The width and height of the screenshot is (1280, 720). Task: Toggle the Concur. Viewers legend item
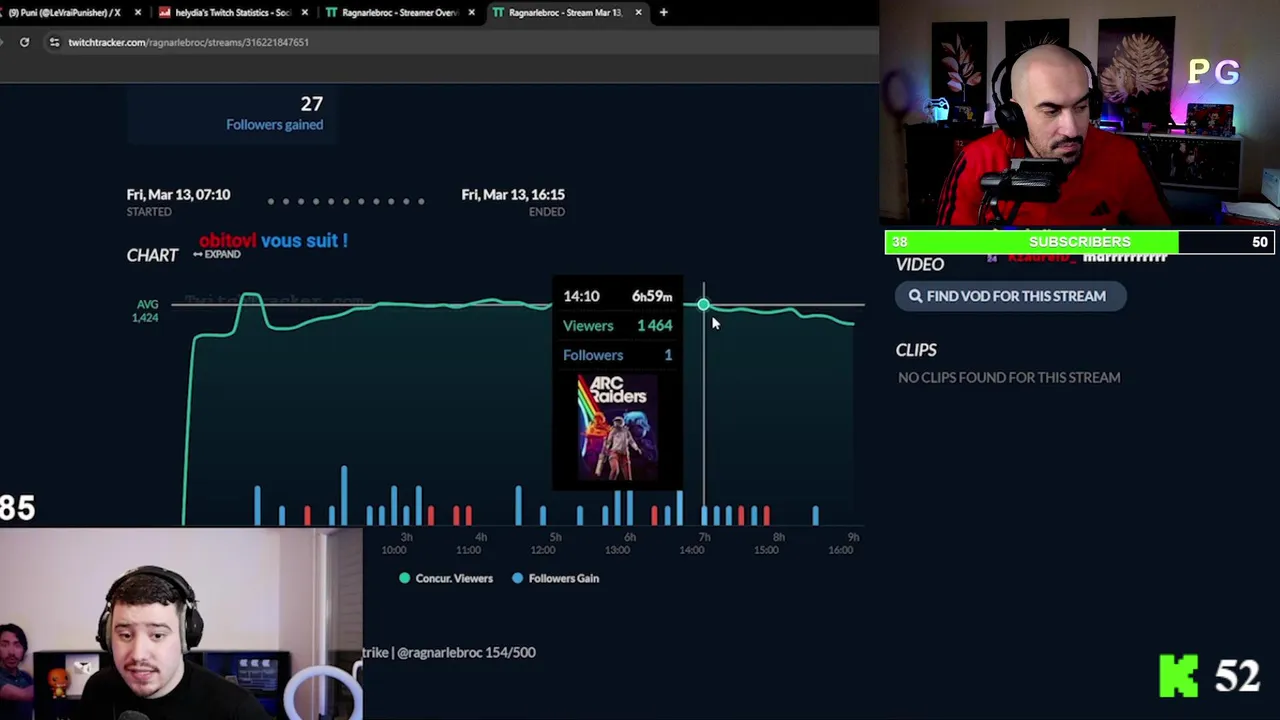click(x=446, y=578)
